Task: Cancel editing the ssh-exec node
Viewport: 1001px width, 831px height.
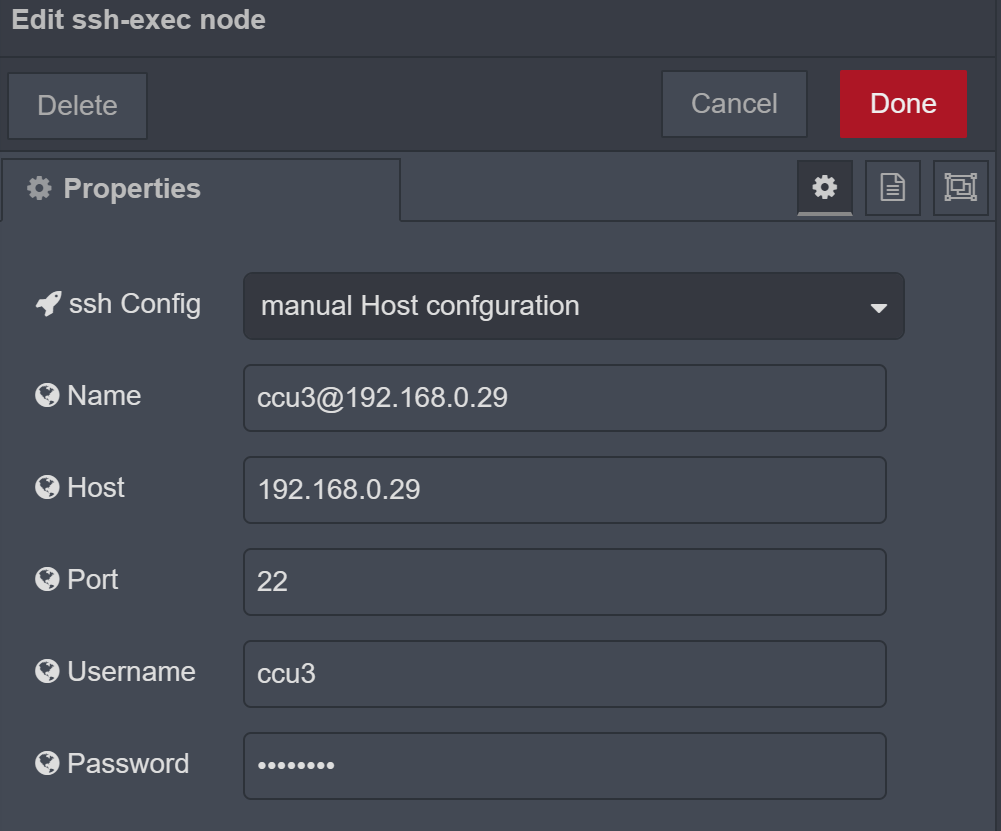Action: pyautogui.click(x=733, y=103)
